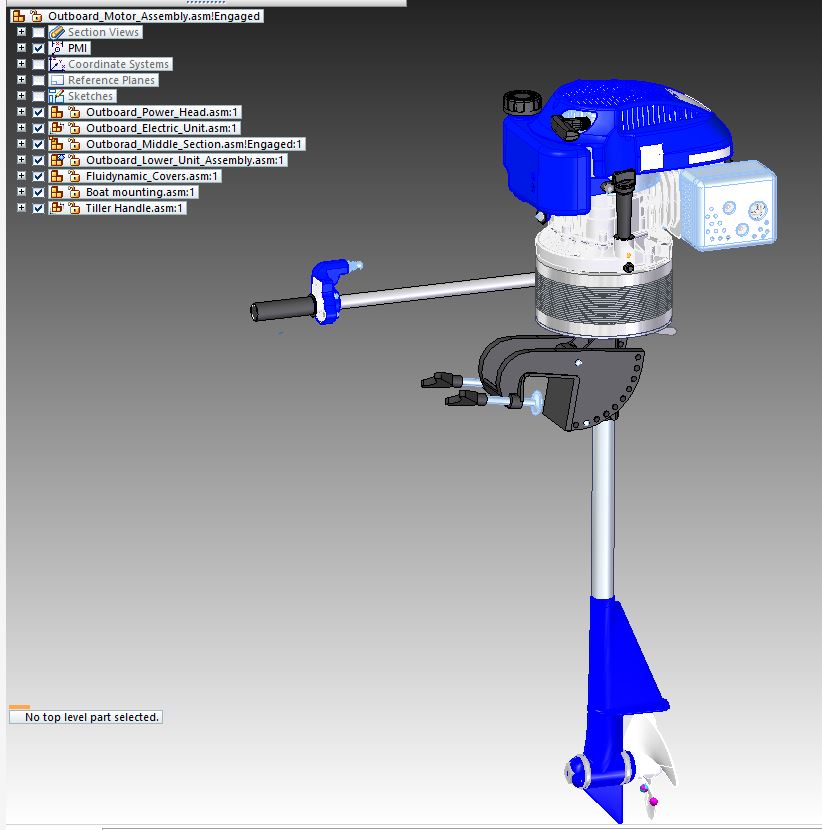This screenshot has width=822, height=830.
Task: Click the Coordinate Systems axis icon
Action: pos(57,64)
